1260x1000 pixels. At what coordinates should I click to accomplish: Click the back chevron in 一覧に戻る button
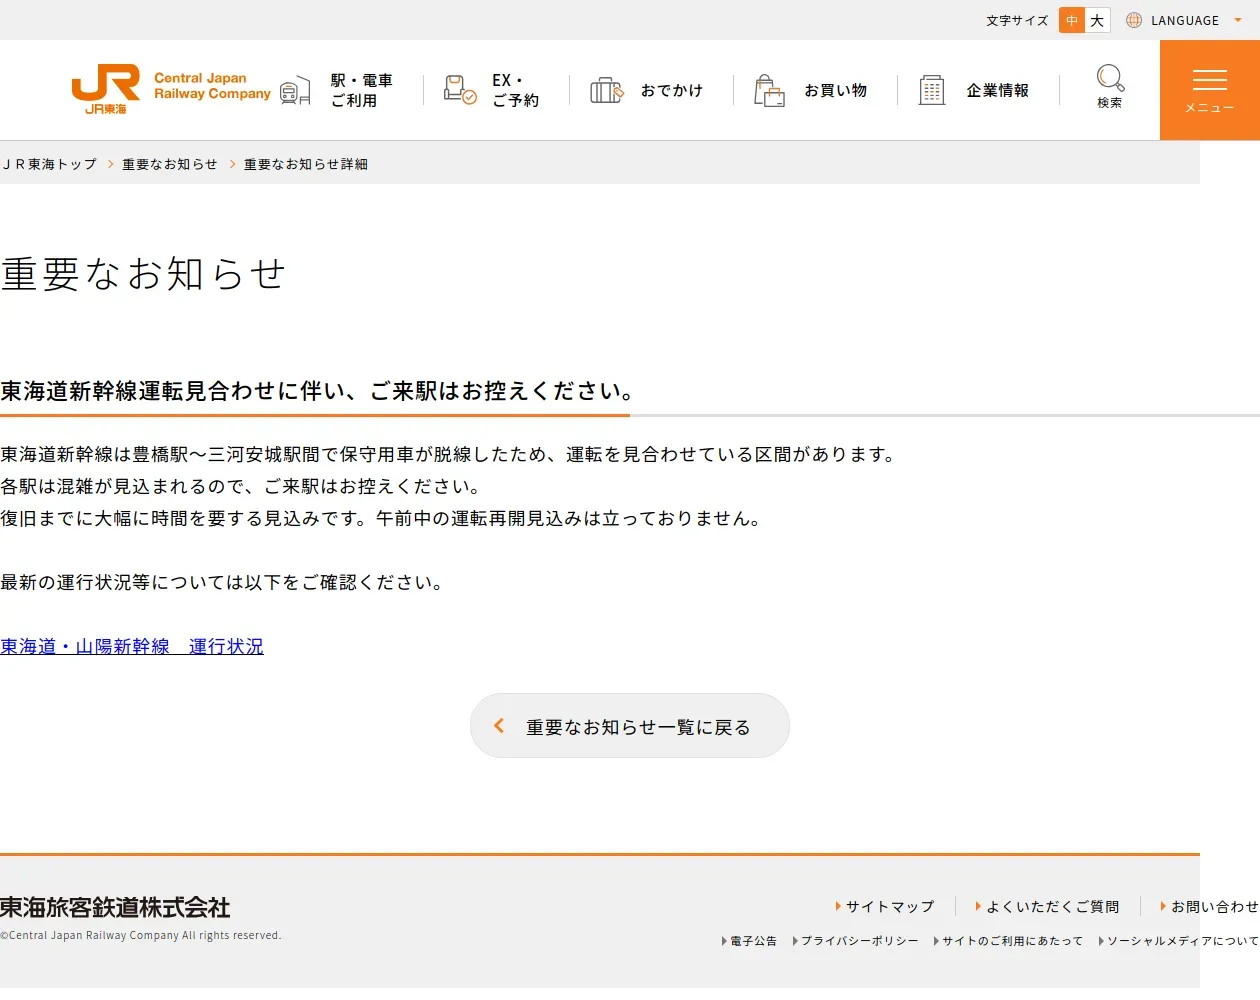click(499, 726)
